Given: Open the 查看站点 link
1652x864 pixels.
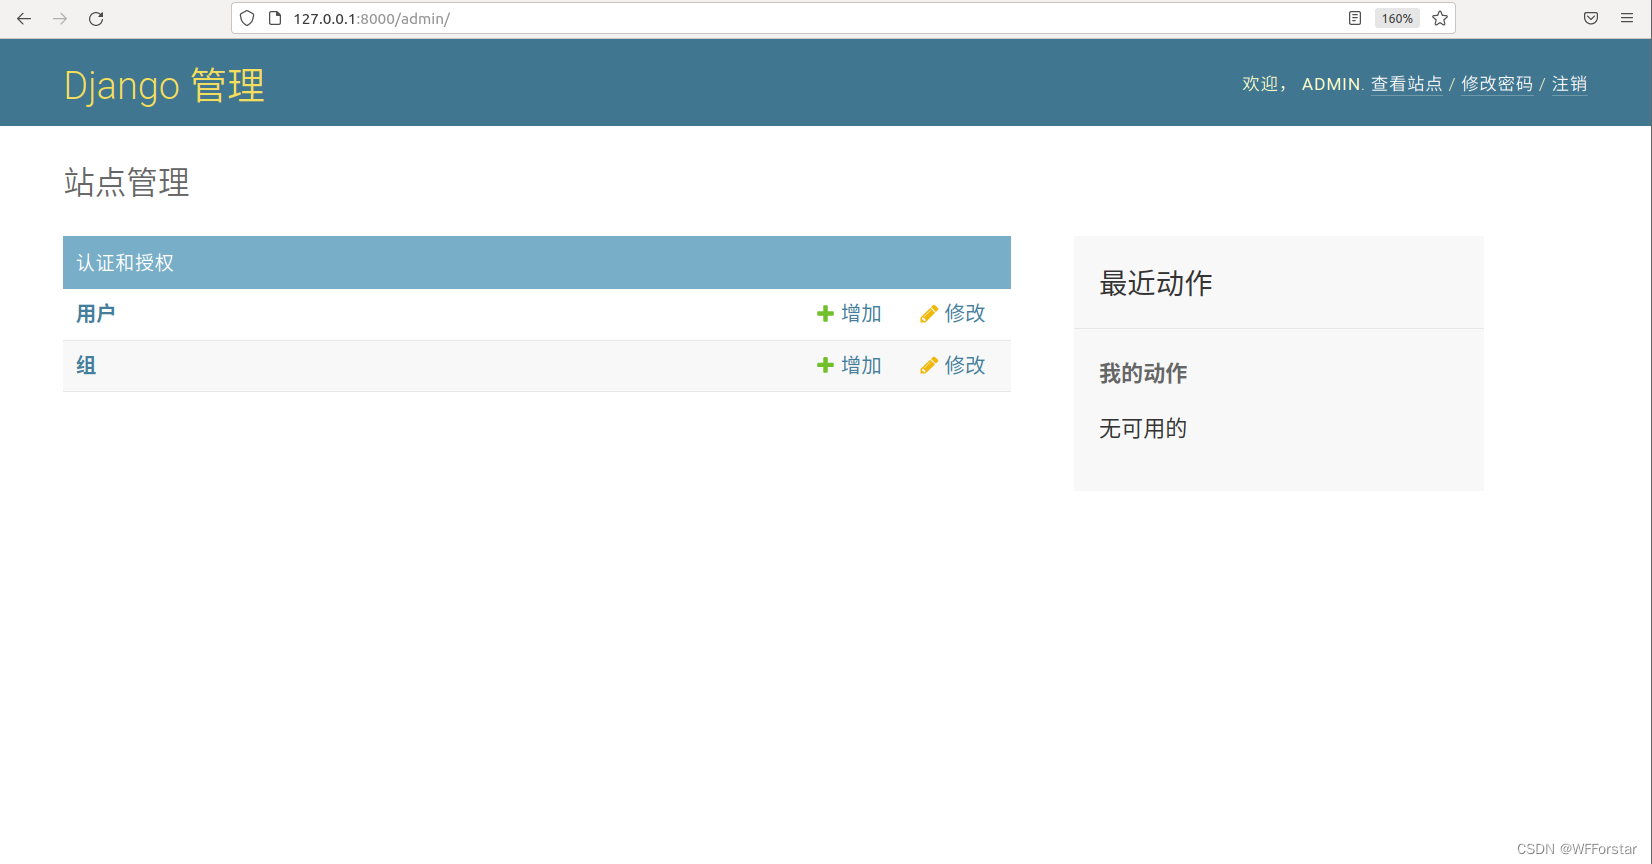Looking at the screenshot, I should coord(1406,84).
